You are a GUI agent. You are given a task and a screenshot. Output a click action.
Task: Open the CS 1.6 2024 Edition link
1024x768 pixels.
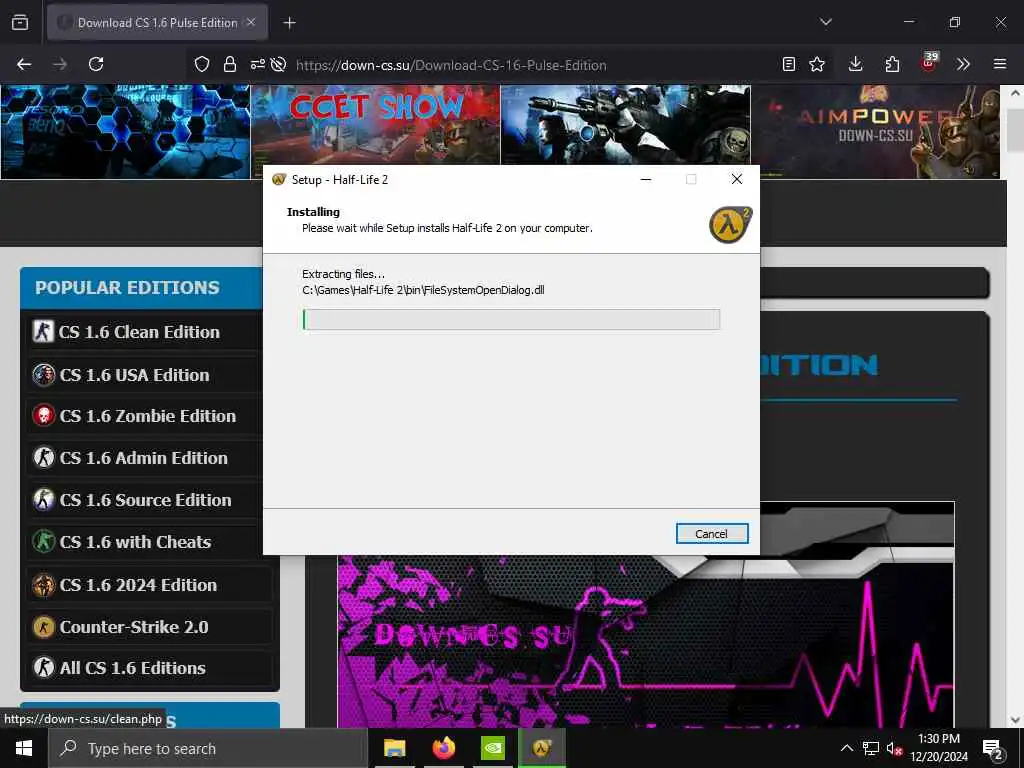pyautogui.click(x=138, y=584)
